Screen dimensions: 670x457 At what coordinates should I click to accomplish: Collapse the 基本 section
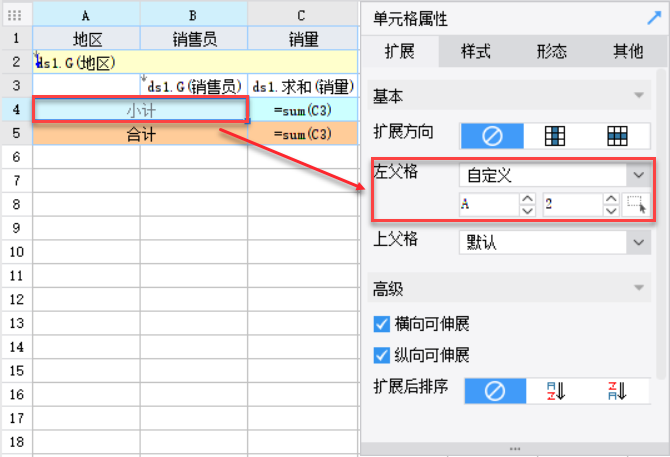click(x=638, y=95)
